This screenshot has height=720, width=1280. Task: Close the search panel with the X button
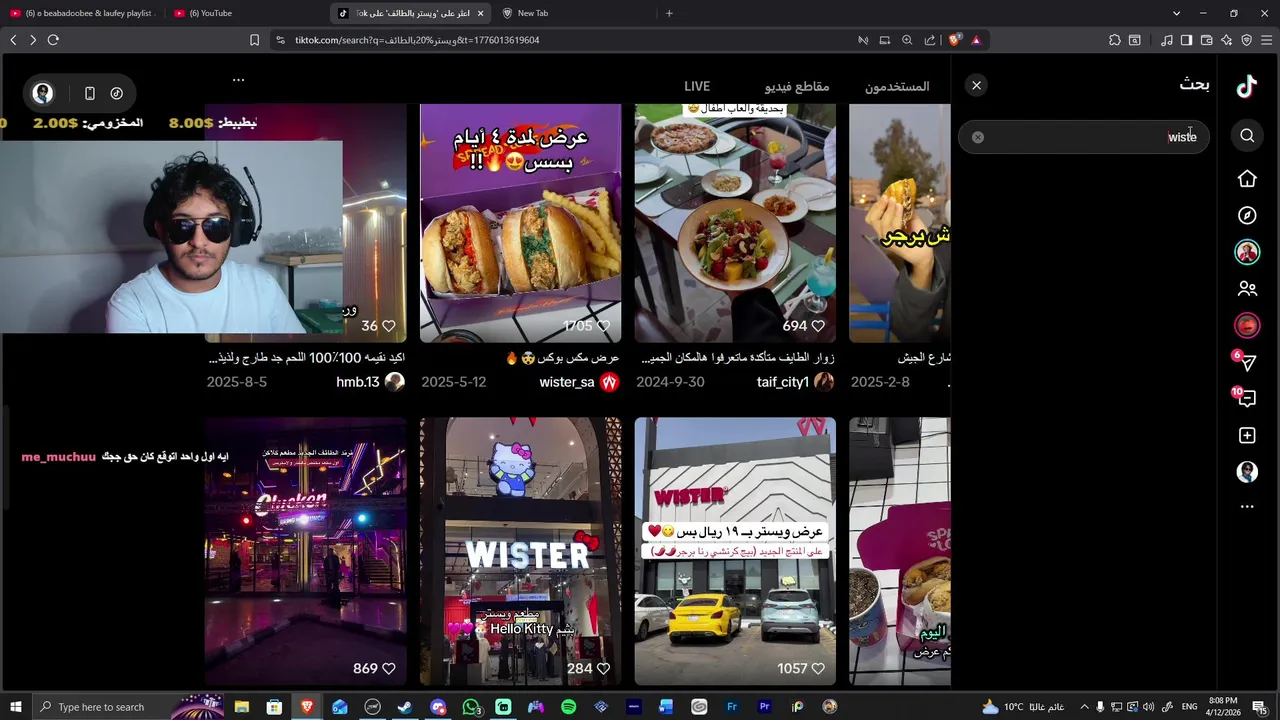click(977, 86)
